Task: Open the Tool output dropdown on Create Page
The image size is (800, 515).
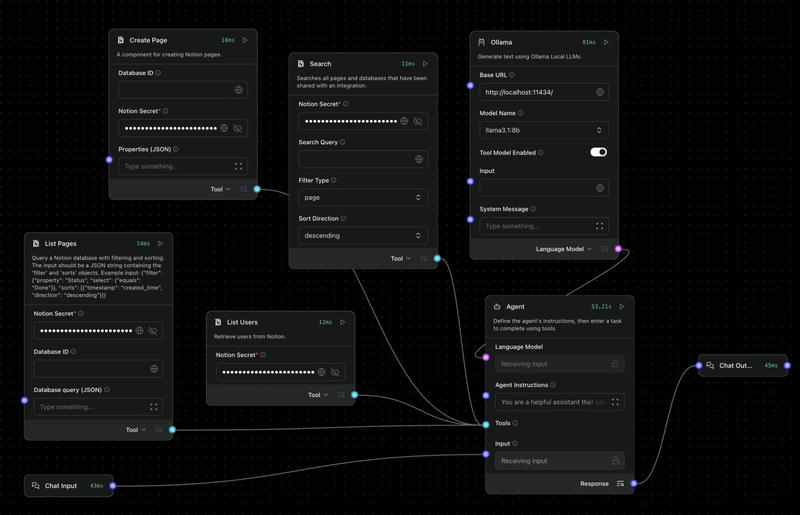Action: [220, 189]
